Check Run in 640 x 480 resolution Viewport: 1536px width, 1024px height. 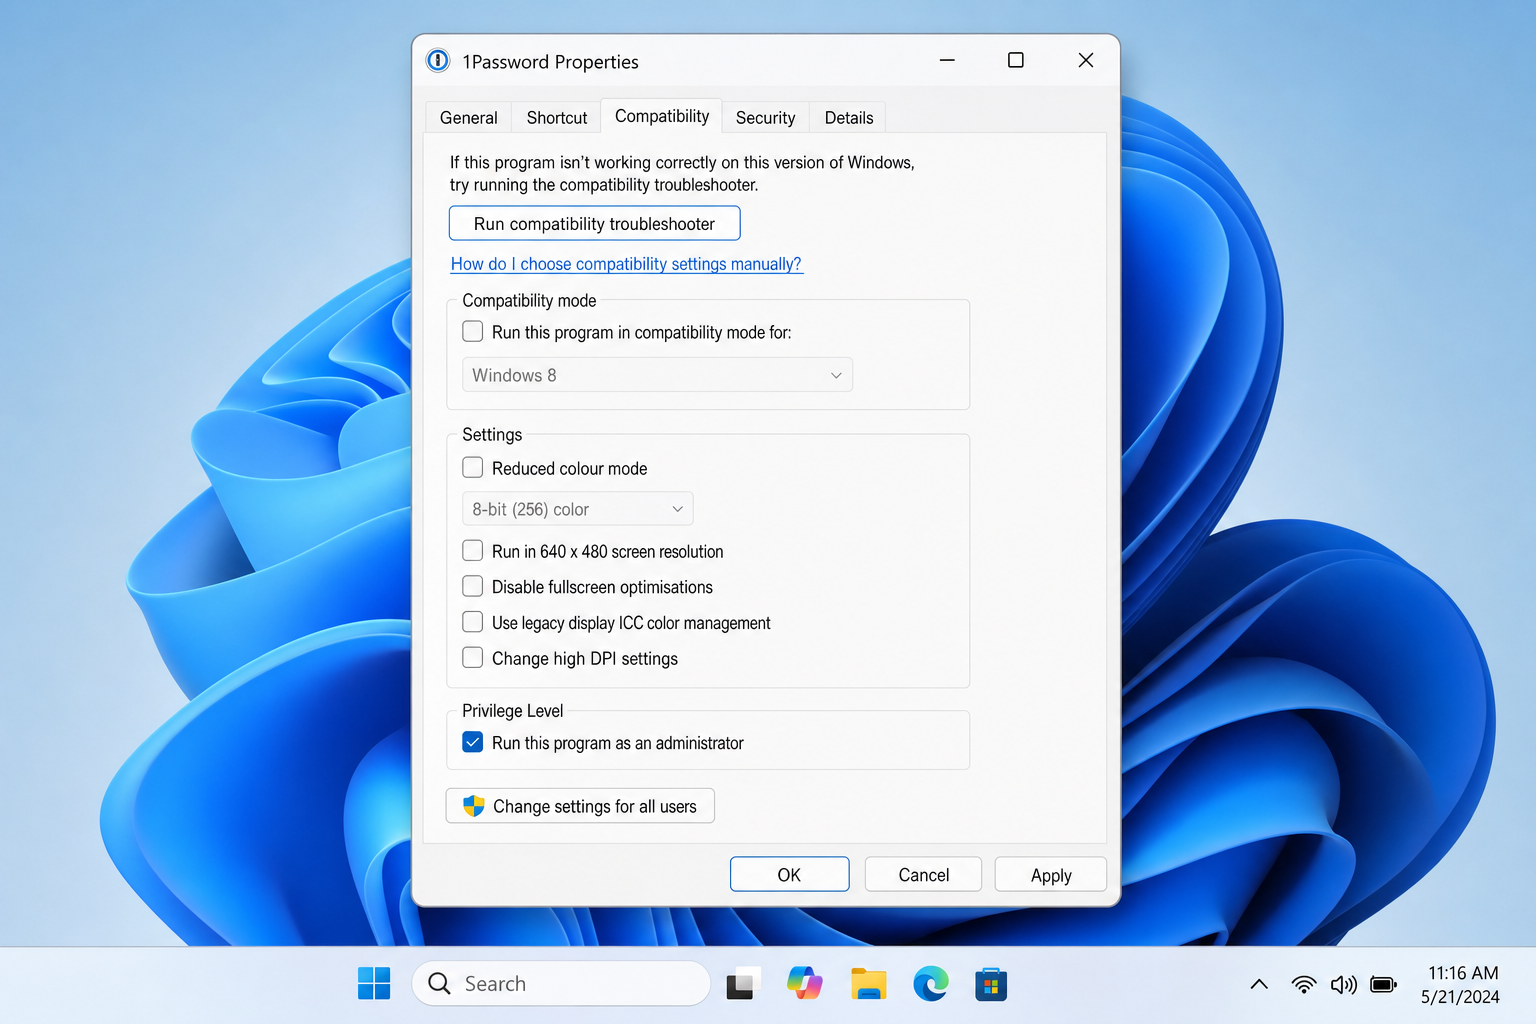(473, 551)
